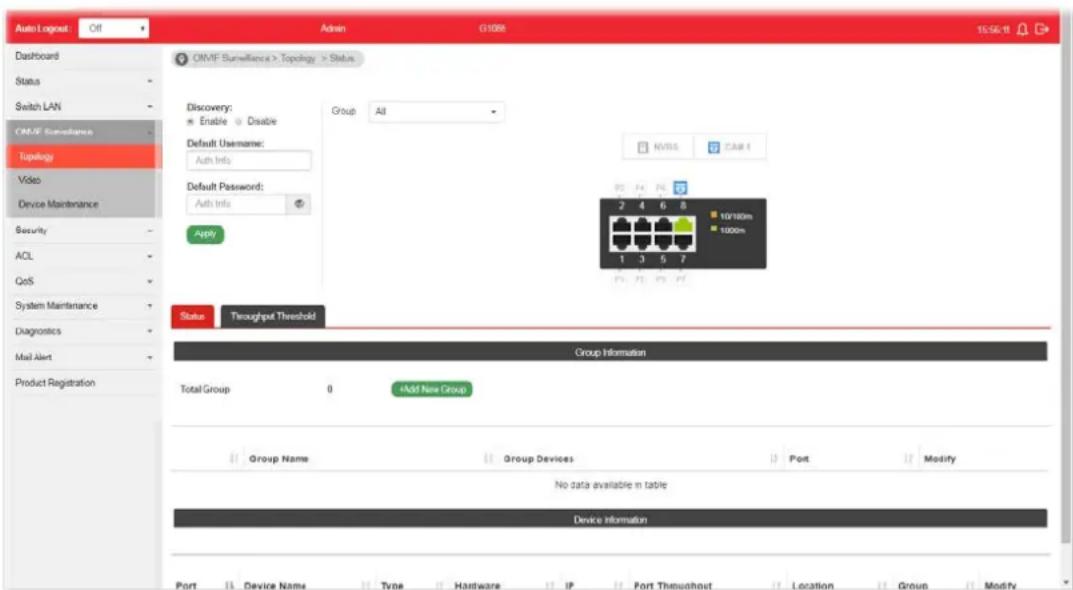Expand the Diagnostics sidebar menu
This screenshot has width=1073, height=590.
tap(82, 331)
